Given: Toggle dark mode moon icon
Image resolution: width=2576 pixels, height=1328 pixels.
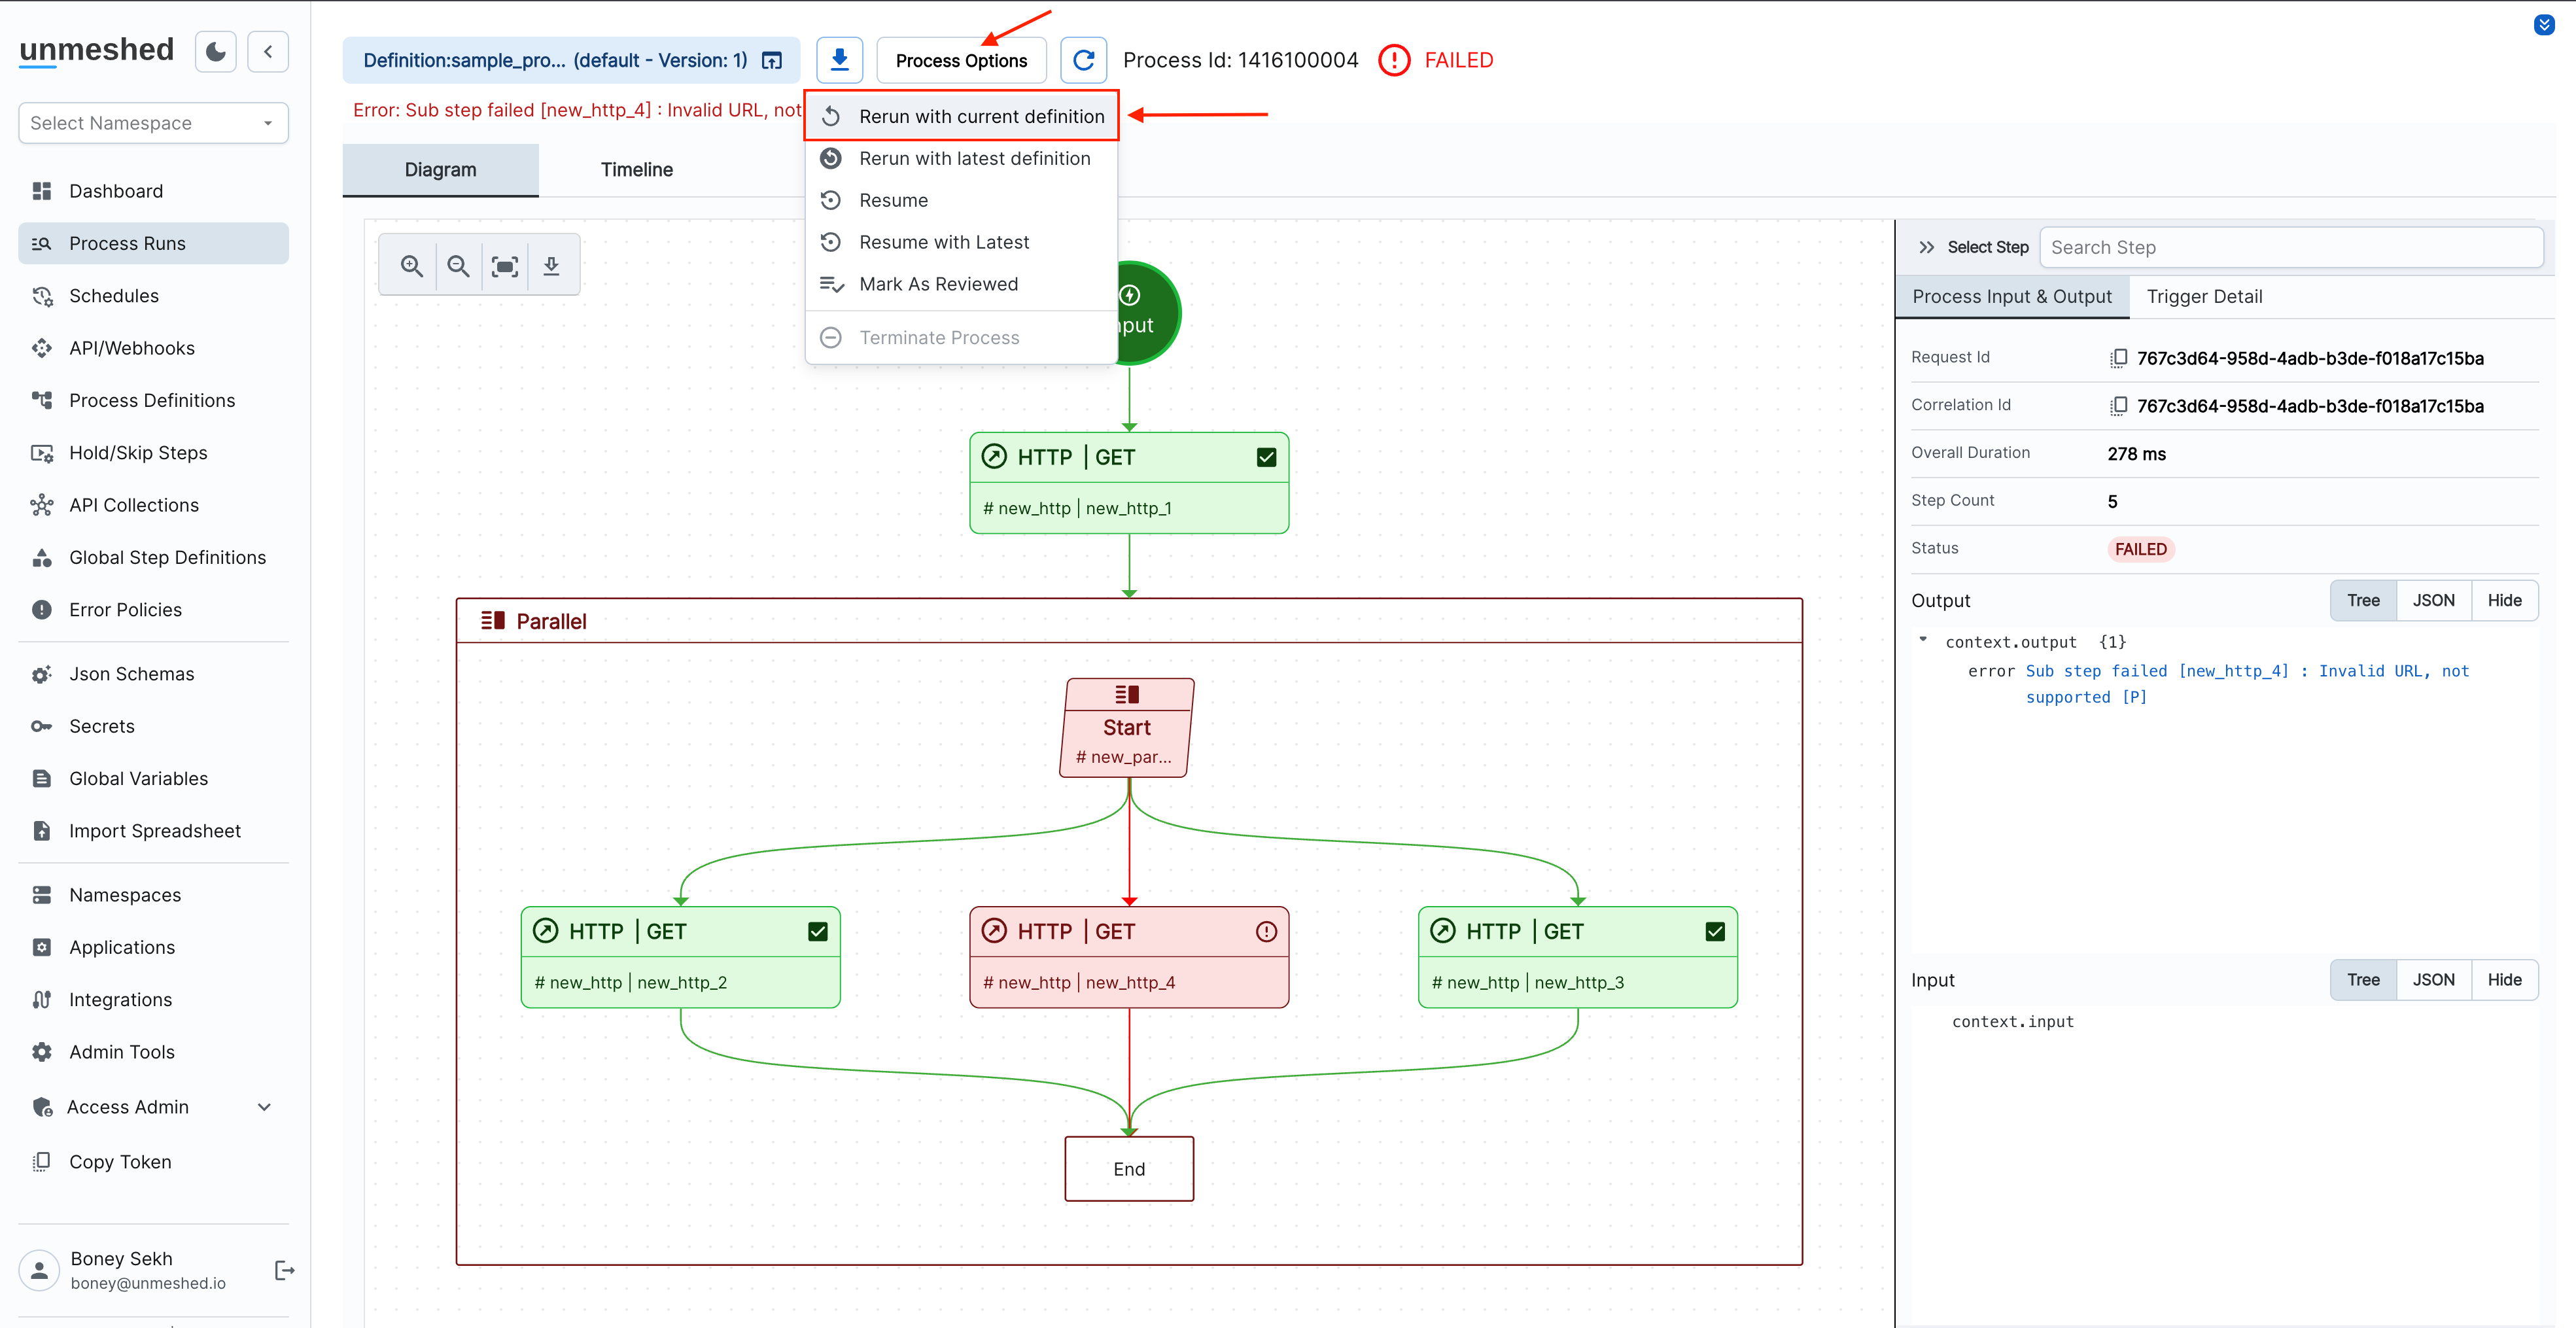Looking at the screenshot, I should click(x=215, y=52).
